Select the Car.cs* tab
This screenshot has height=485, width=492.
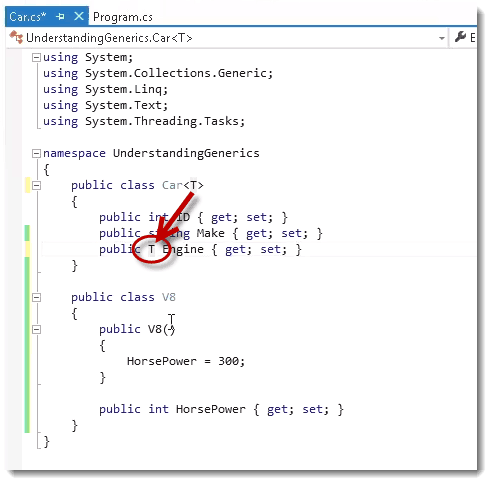(28, 16)
